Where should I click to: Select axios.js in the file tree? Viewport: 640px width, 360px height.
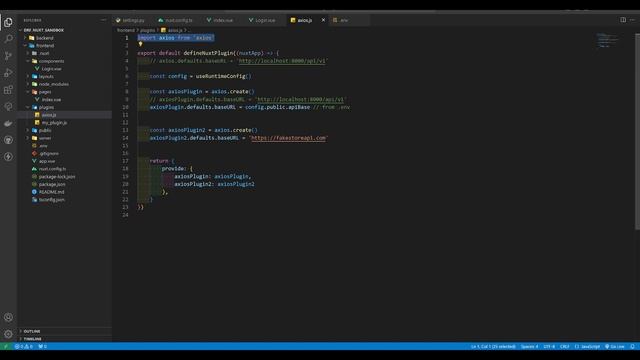click(49, 115)
